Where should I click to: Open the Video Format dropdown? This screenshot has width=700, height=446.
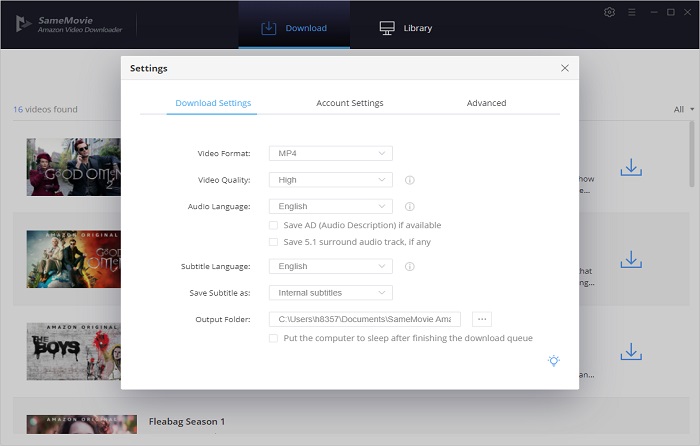[x=330, y=153]
